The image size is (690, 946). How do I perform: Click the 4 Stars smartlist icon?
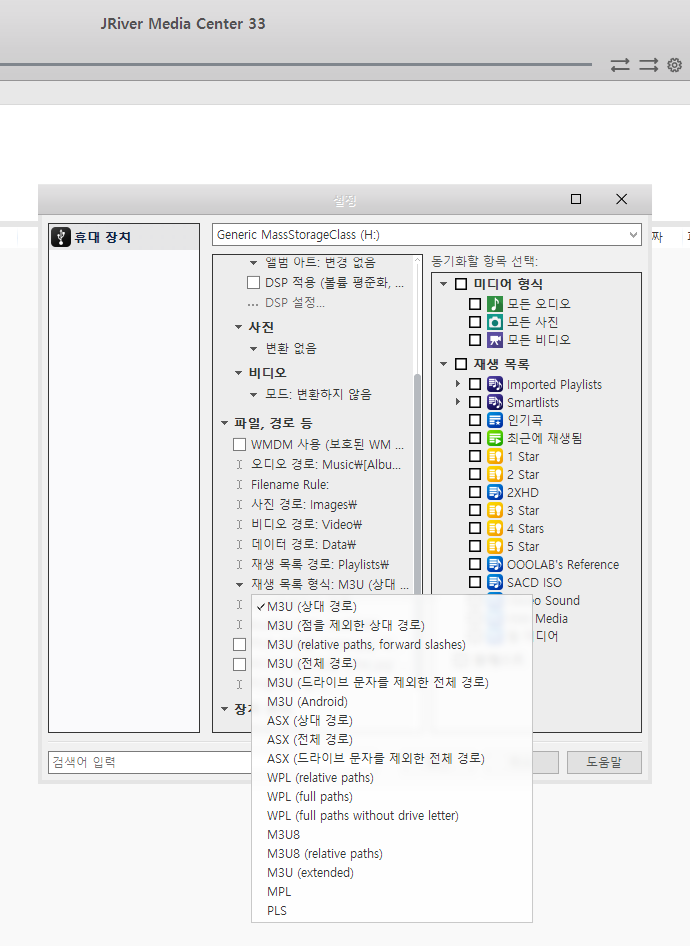tap(495, 529)
